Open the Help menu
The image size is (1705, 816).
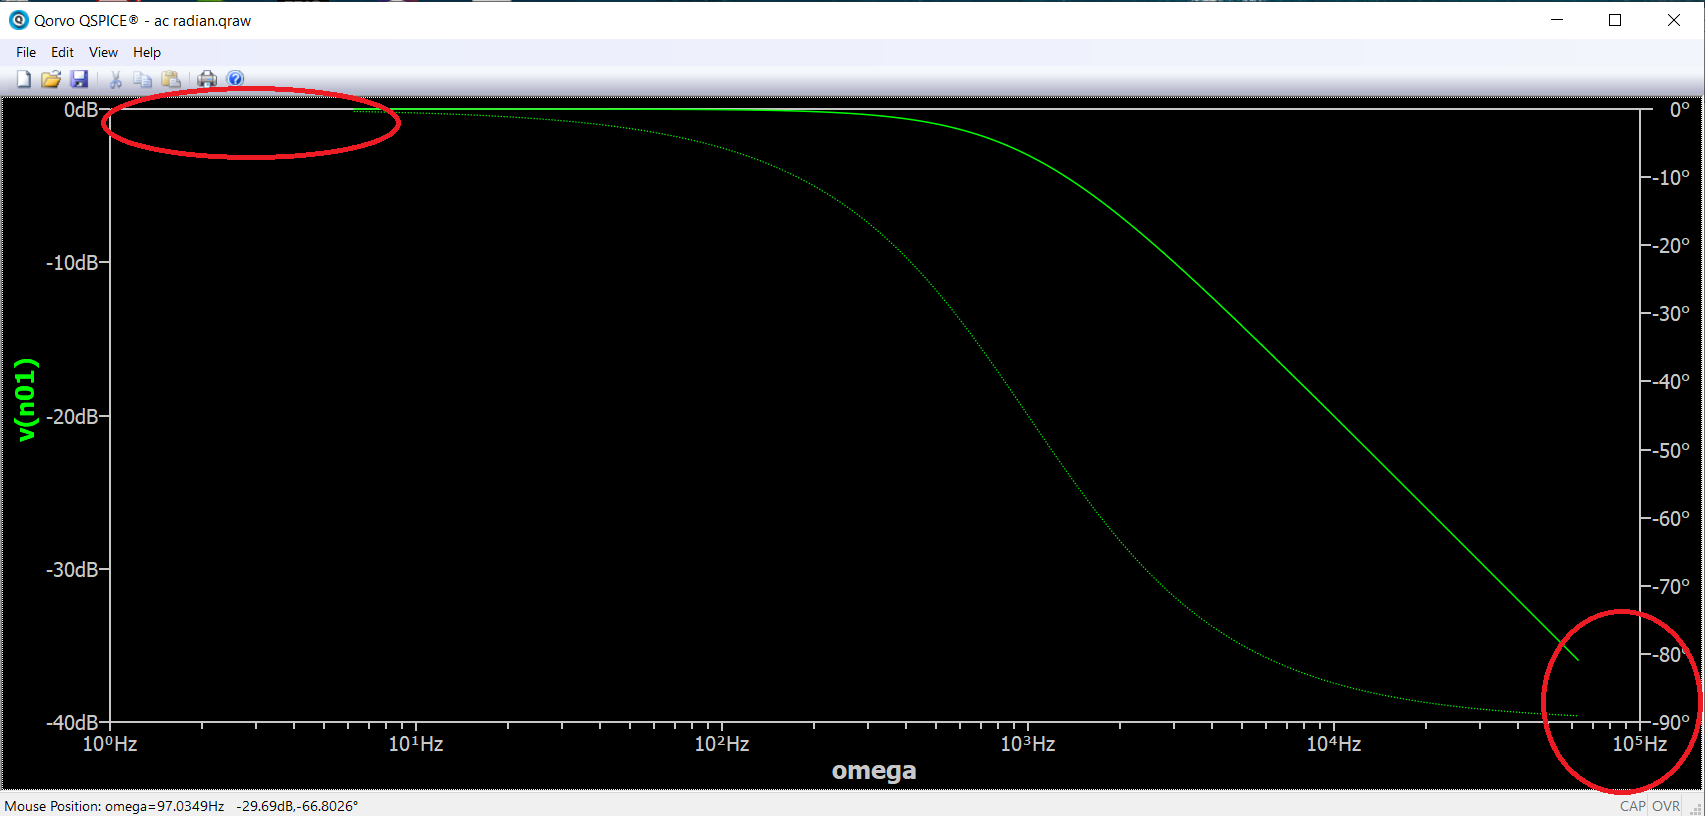coord(147,52)
